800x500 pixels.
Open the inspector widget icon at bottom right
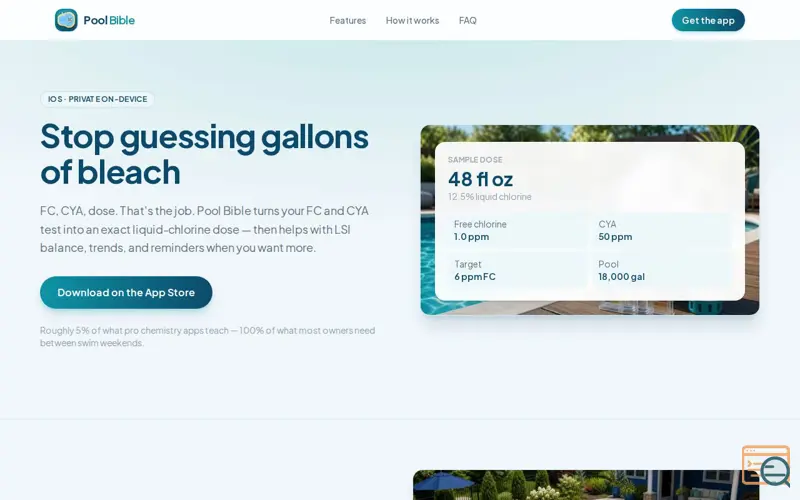[766, 465]
